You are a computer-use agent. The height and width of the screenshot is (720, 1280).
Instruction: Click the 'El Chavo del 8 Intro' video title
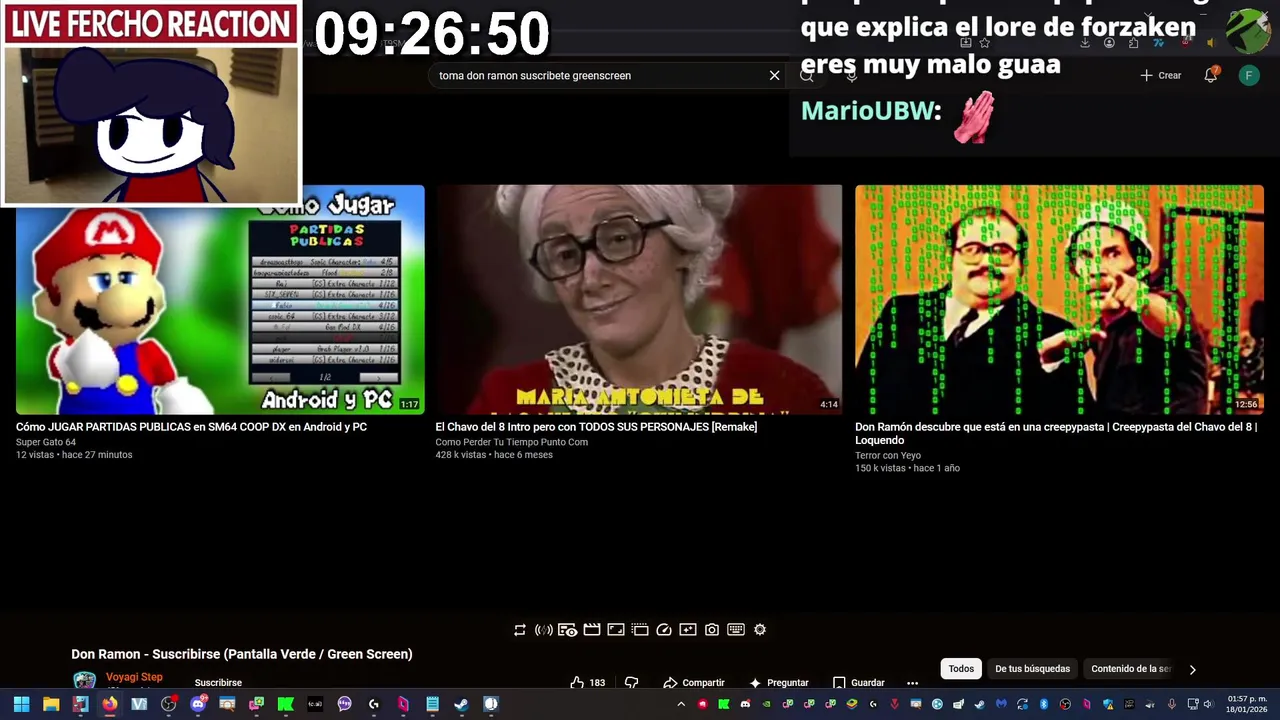(596, 427)
